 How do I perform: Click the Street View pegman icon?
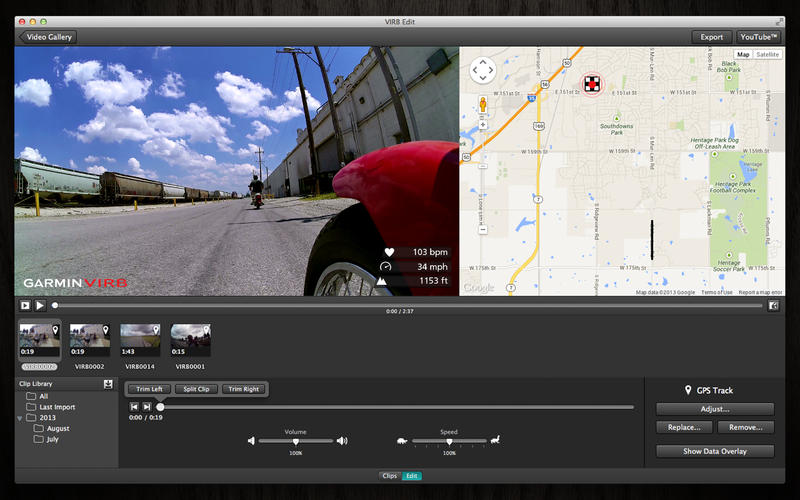(x=483, y=105)
